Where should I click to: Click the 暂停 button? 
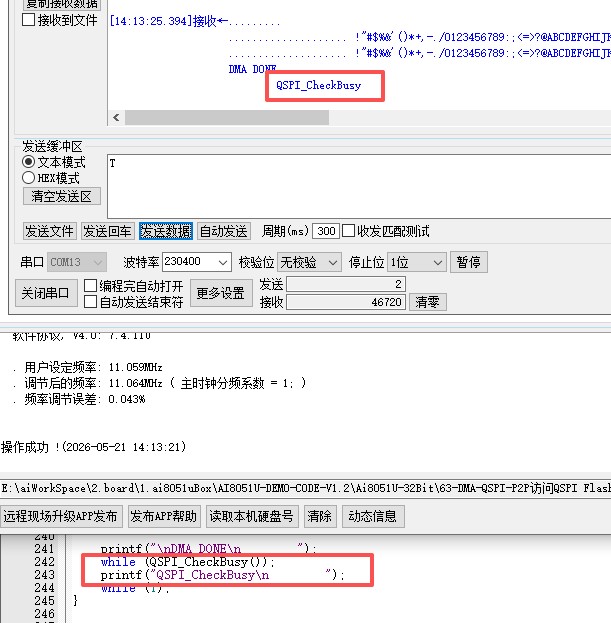pos(469,262)
